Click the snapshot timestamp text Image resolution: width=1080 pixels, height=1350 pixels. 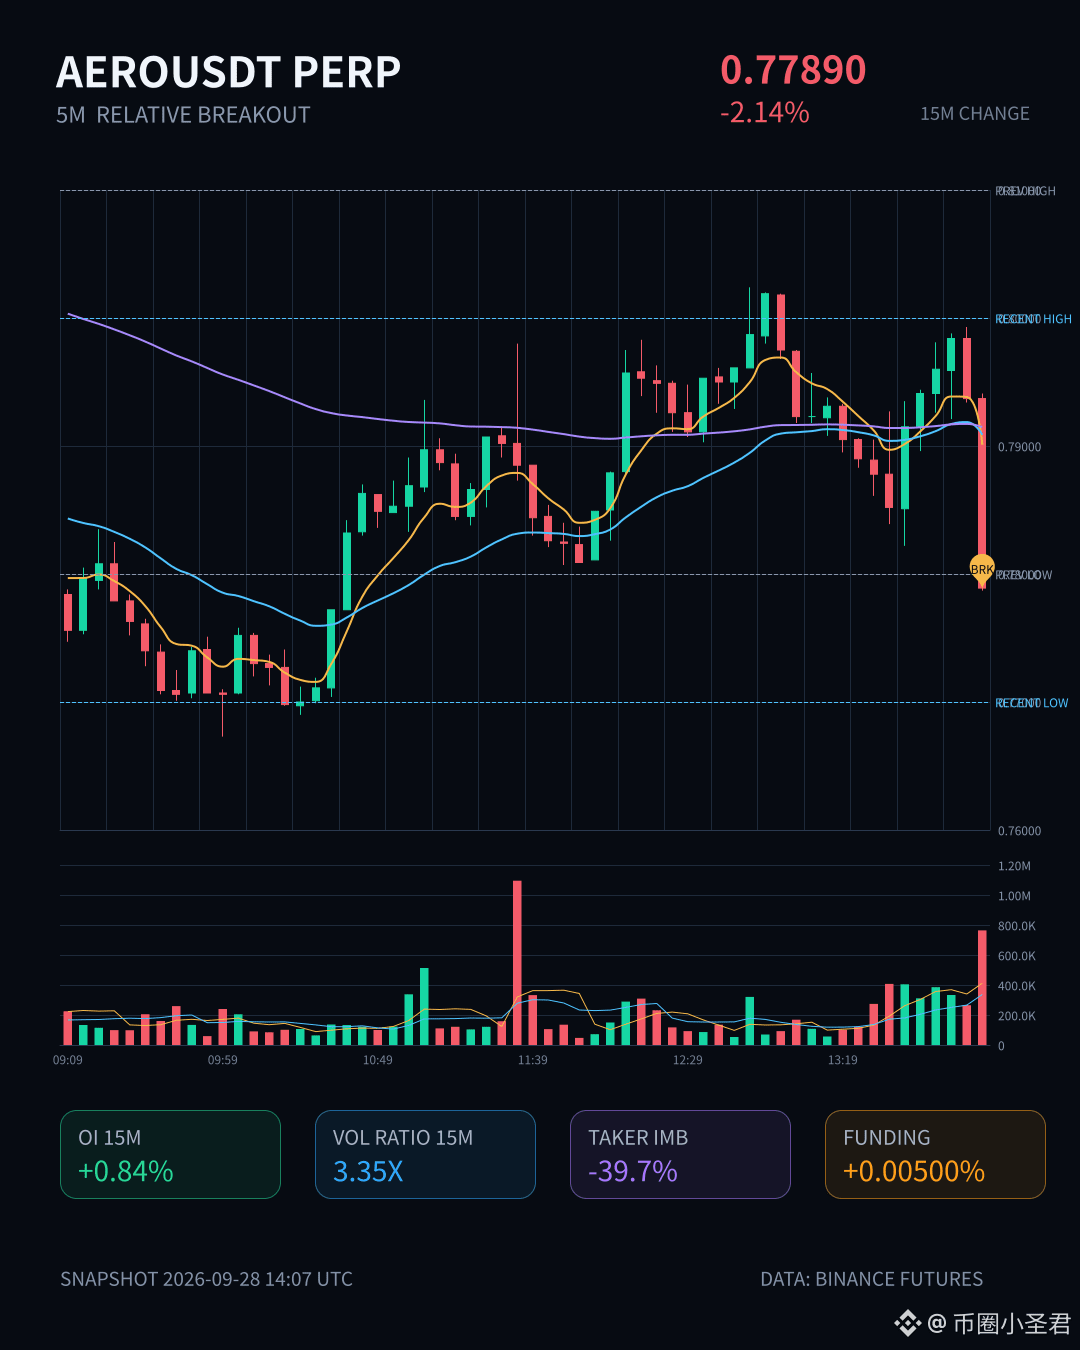(207, 1279)
